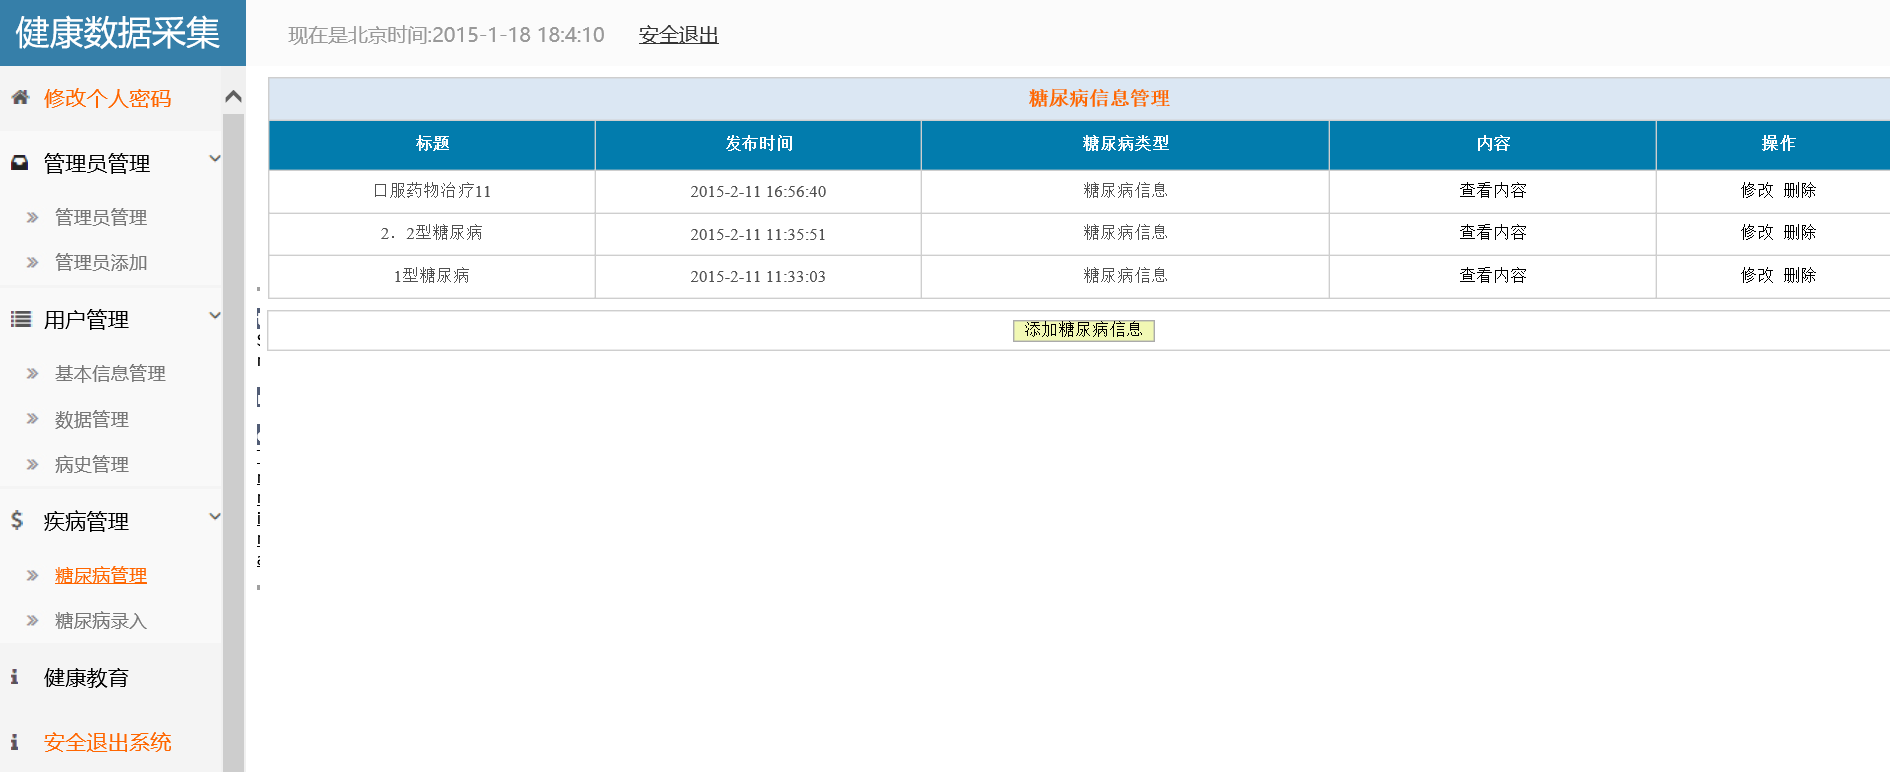The height and width of the screenshot is (772, 1890).
Task: Click the 口服药物治疗11 title cell
Action: click(432, 191)
